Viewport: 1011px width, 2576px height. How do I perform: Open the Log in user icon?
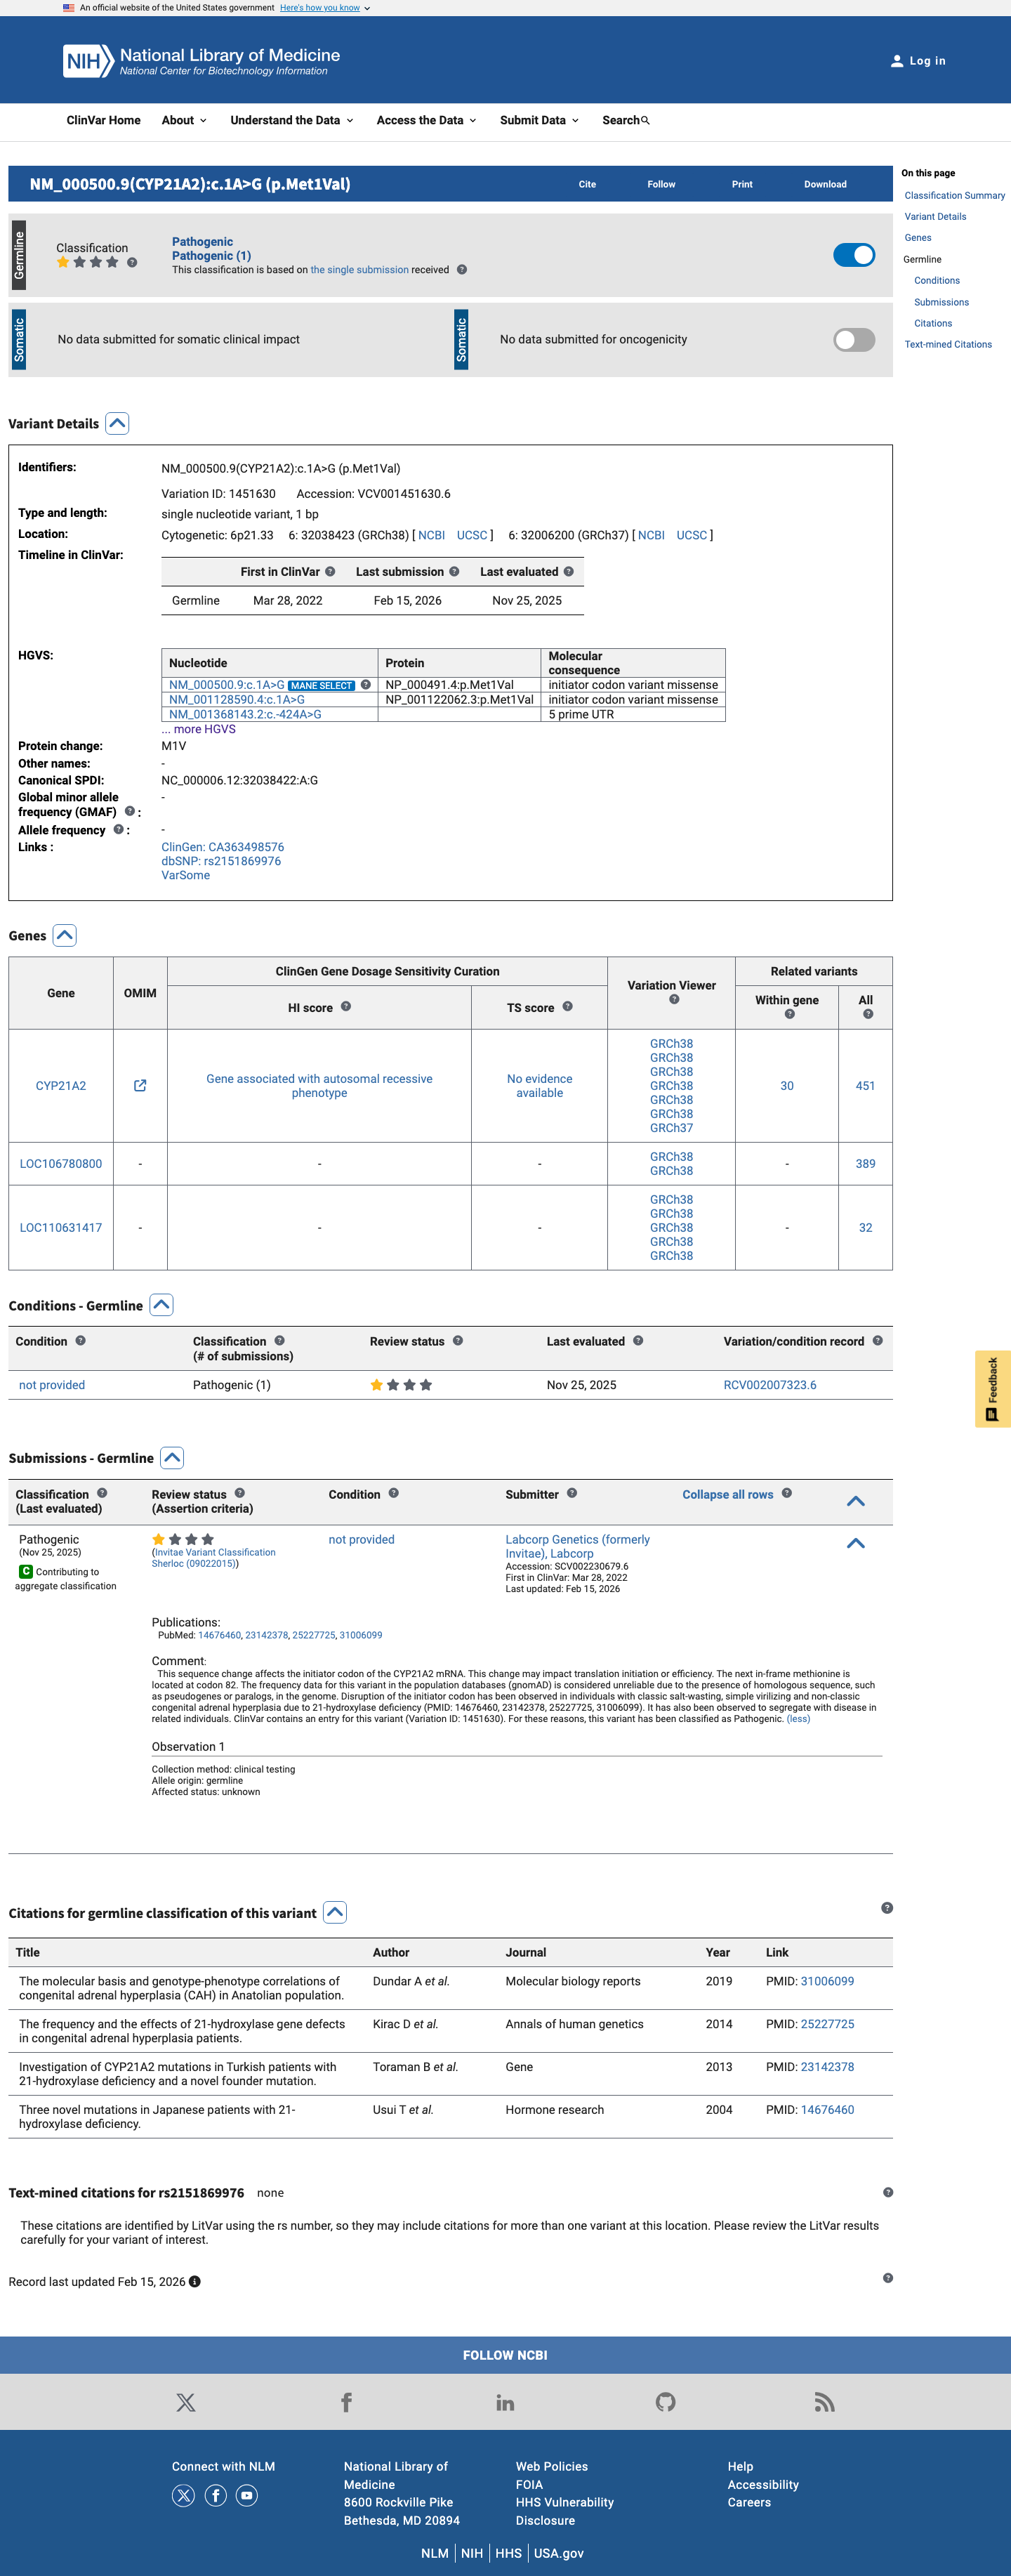[897, 61]
